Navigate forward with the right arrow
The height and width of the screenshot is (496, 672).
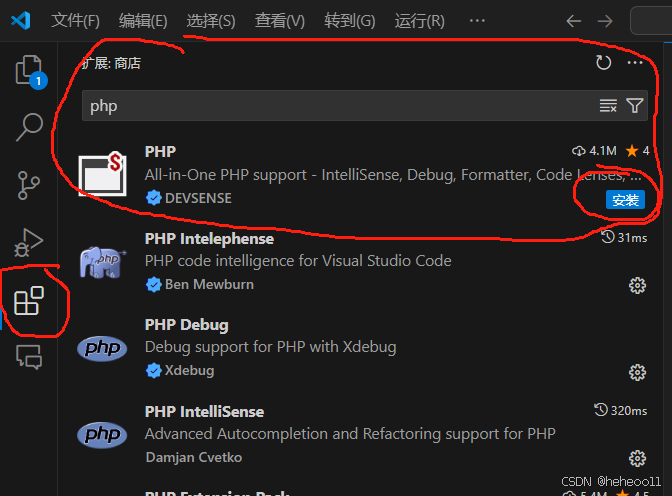click(x=605, y=21)
